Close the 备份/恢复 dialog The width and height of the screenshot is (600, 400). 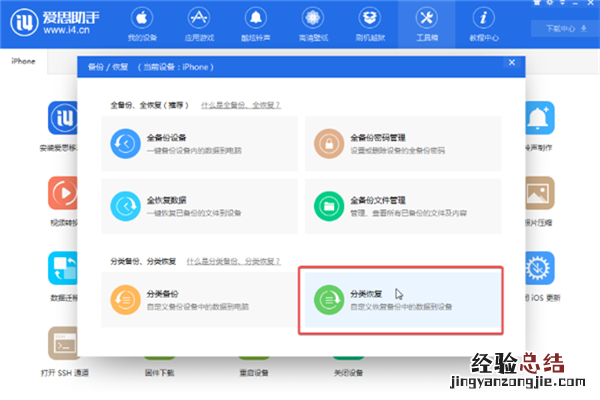(x=512, y=63)
